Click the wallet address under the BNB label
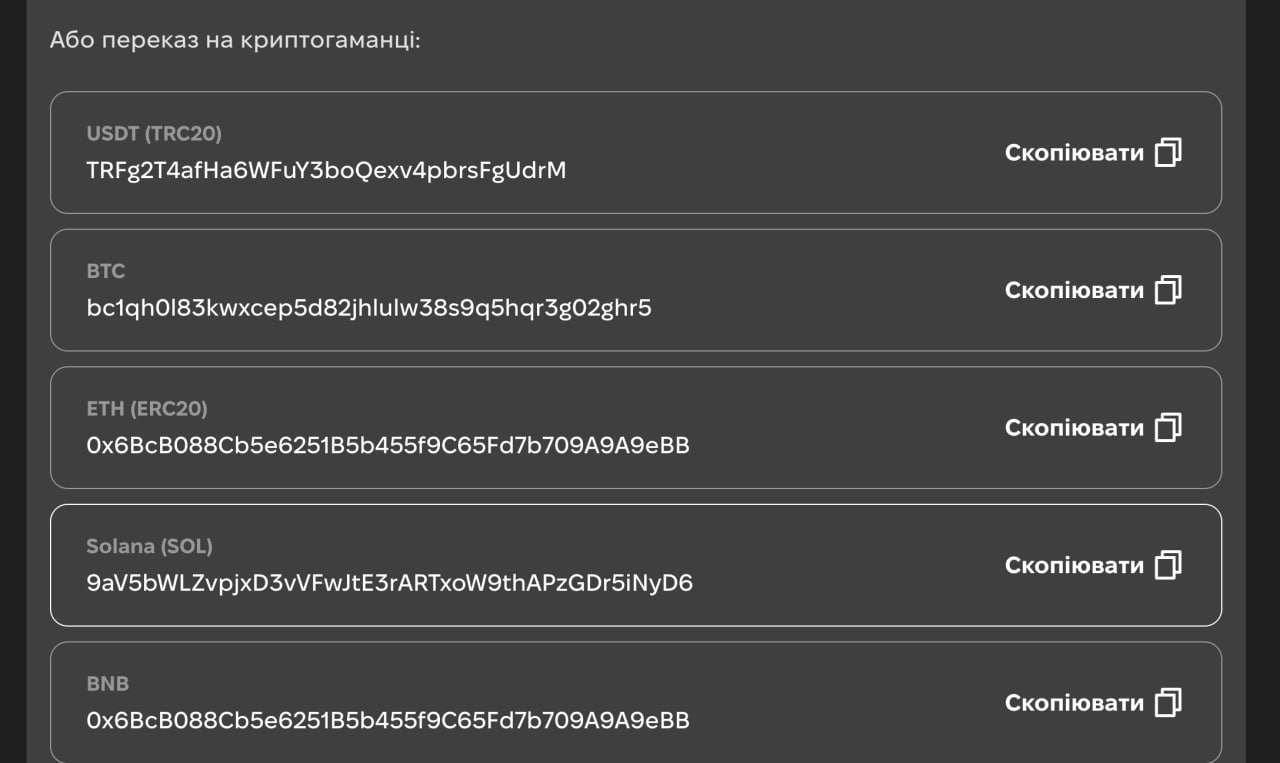The height and width of the screenshot is (763, 1280). point(388,720)
